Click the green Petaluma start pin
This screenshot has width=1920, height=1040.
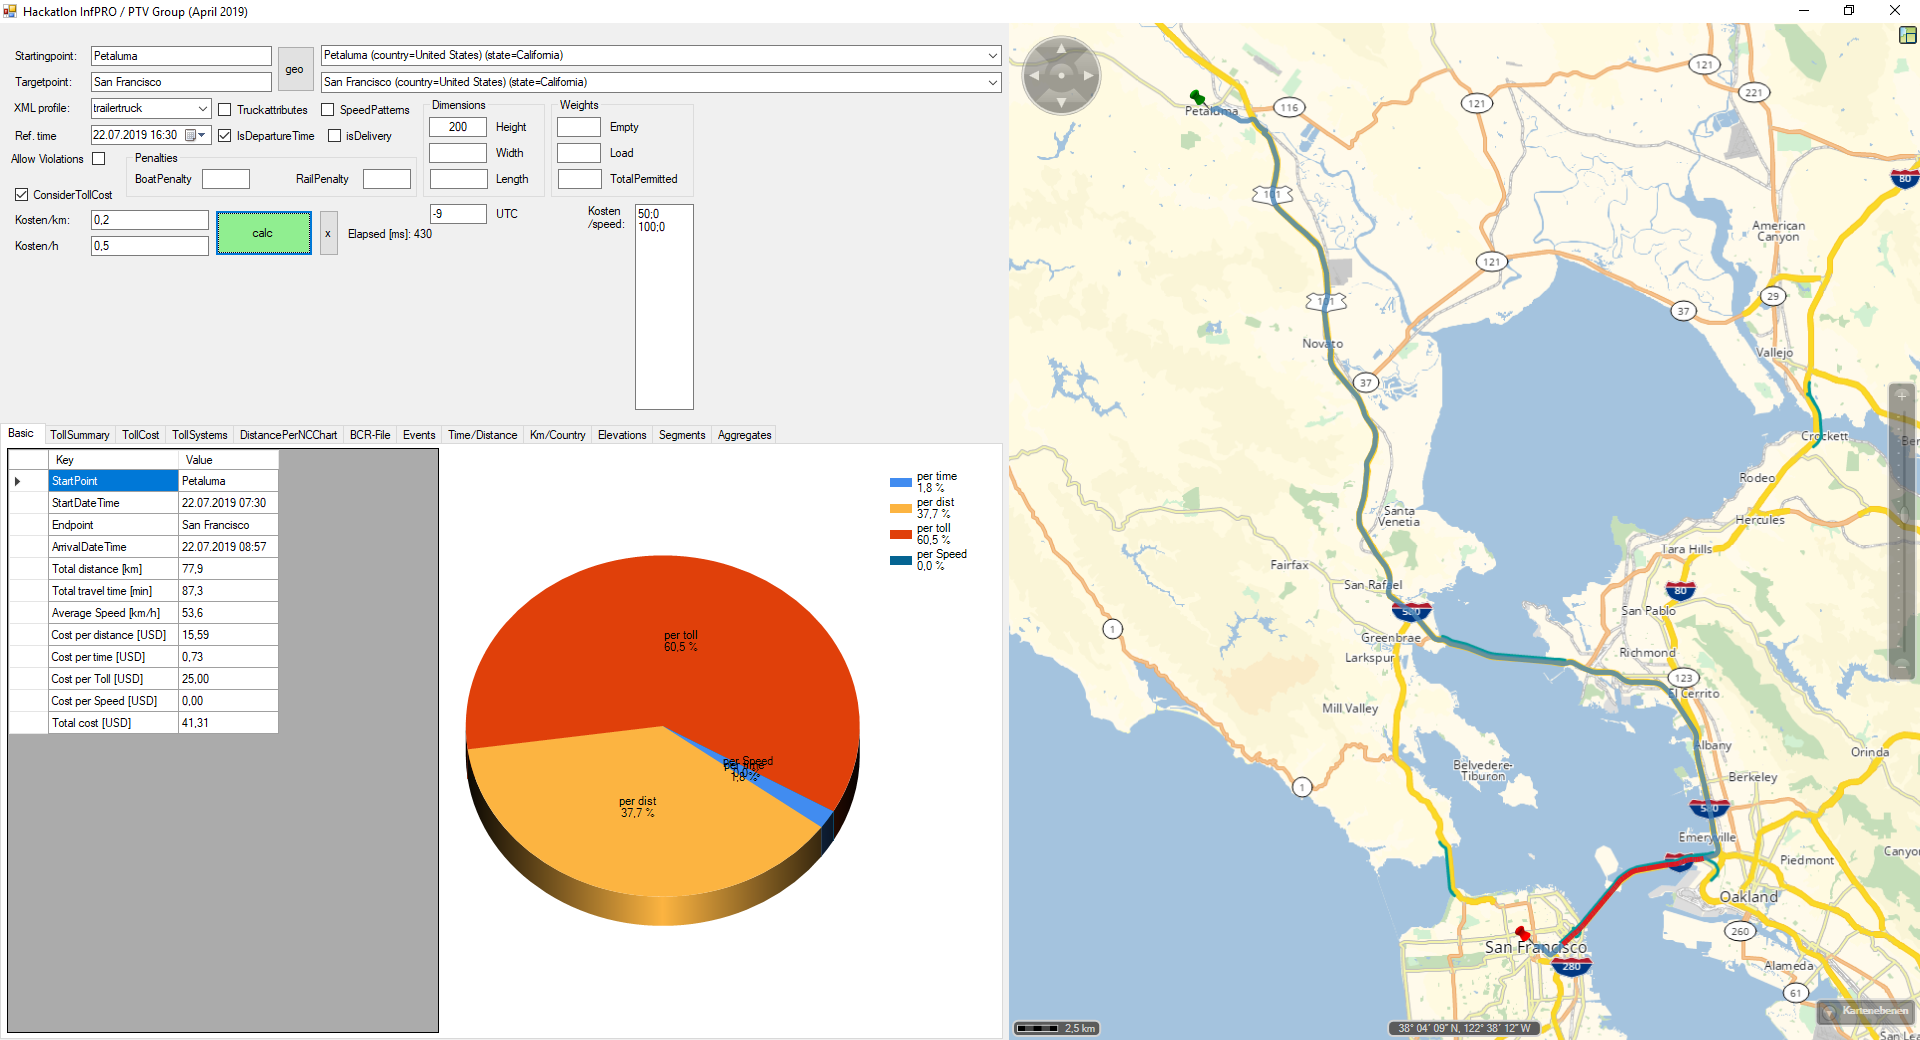1196,97
